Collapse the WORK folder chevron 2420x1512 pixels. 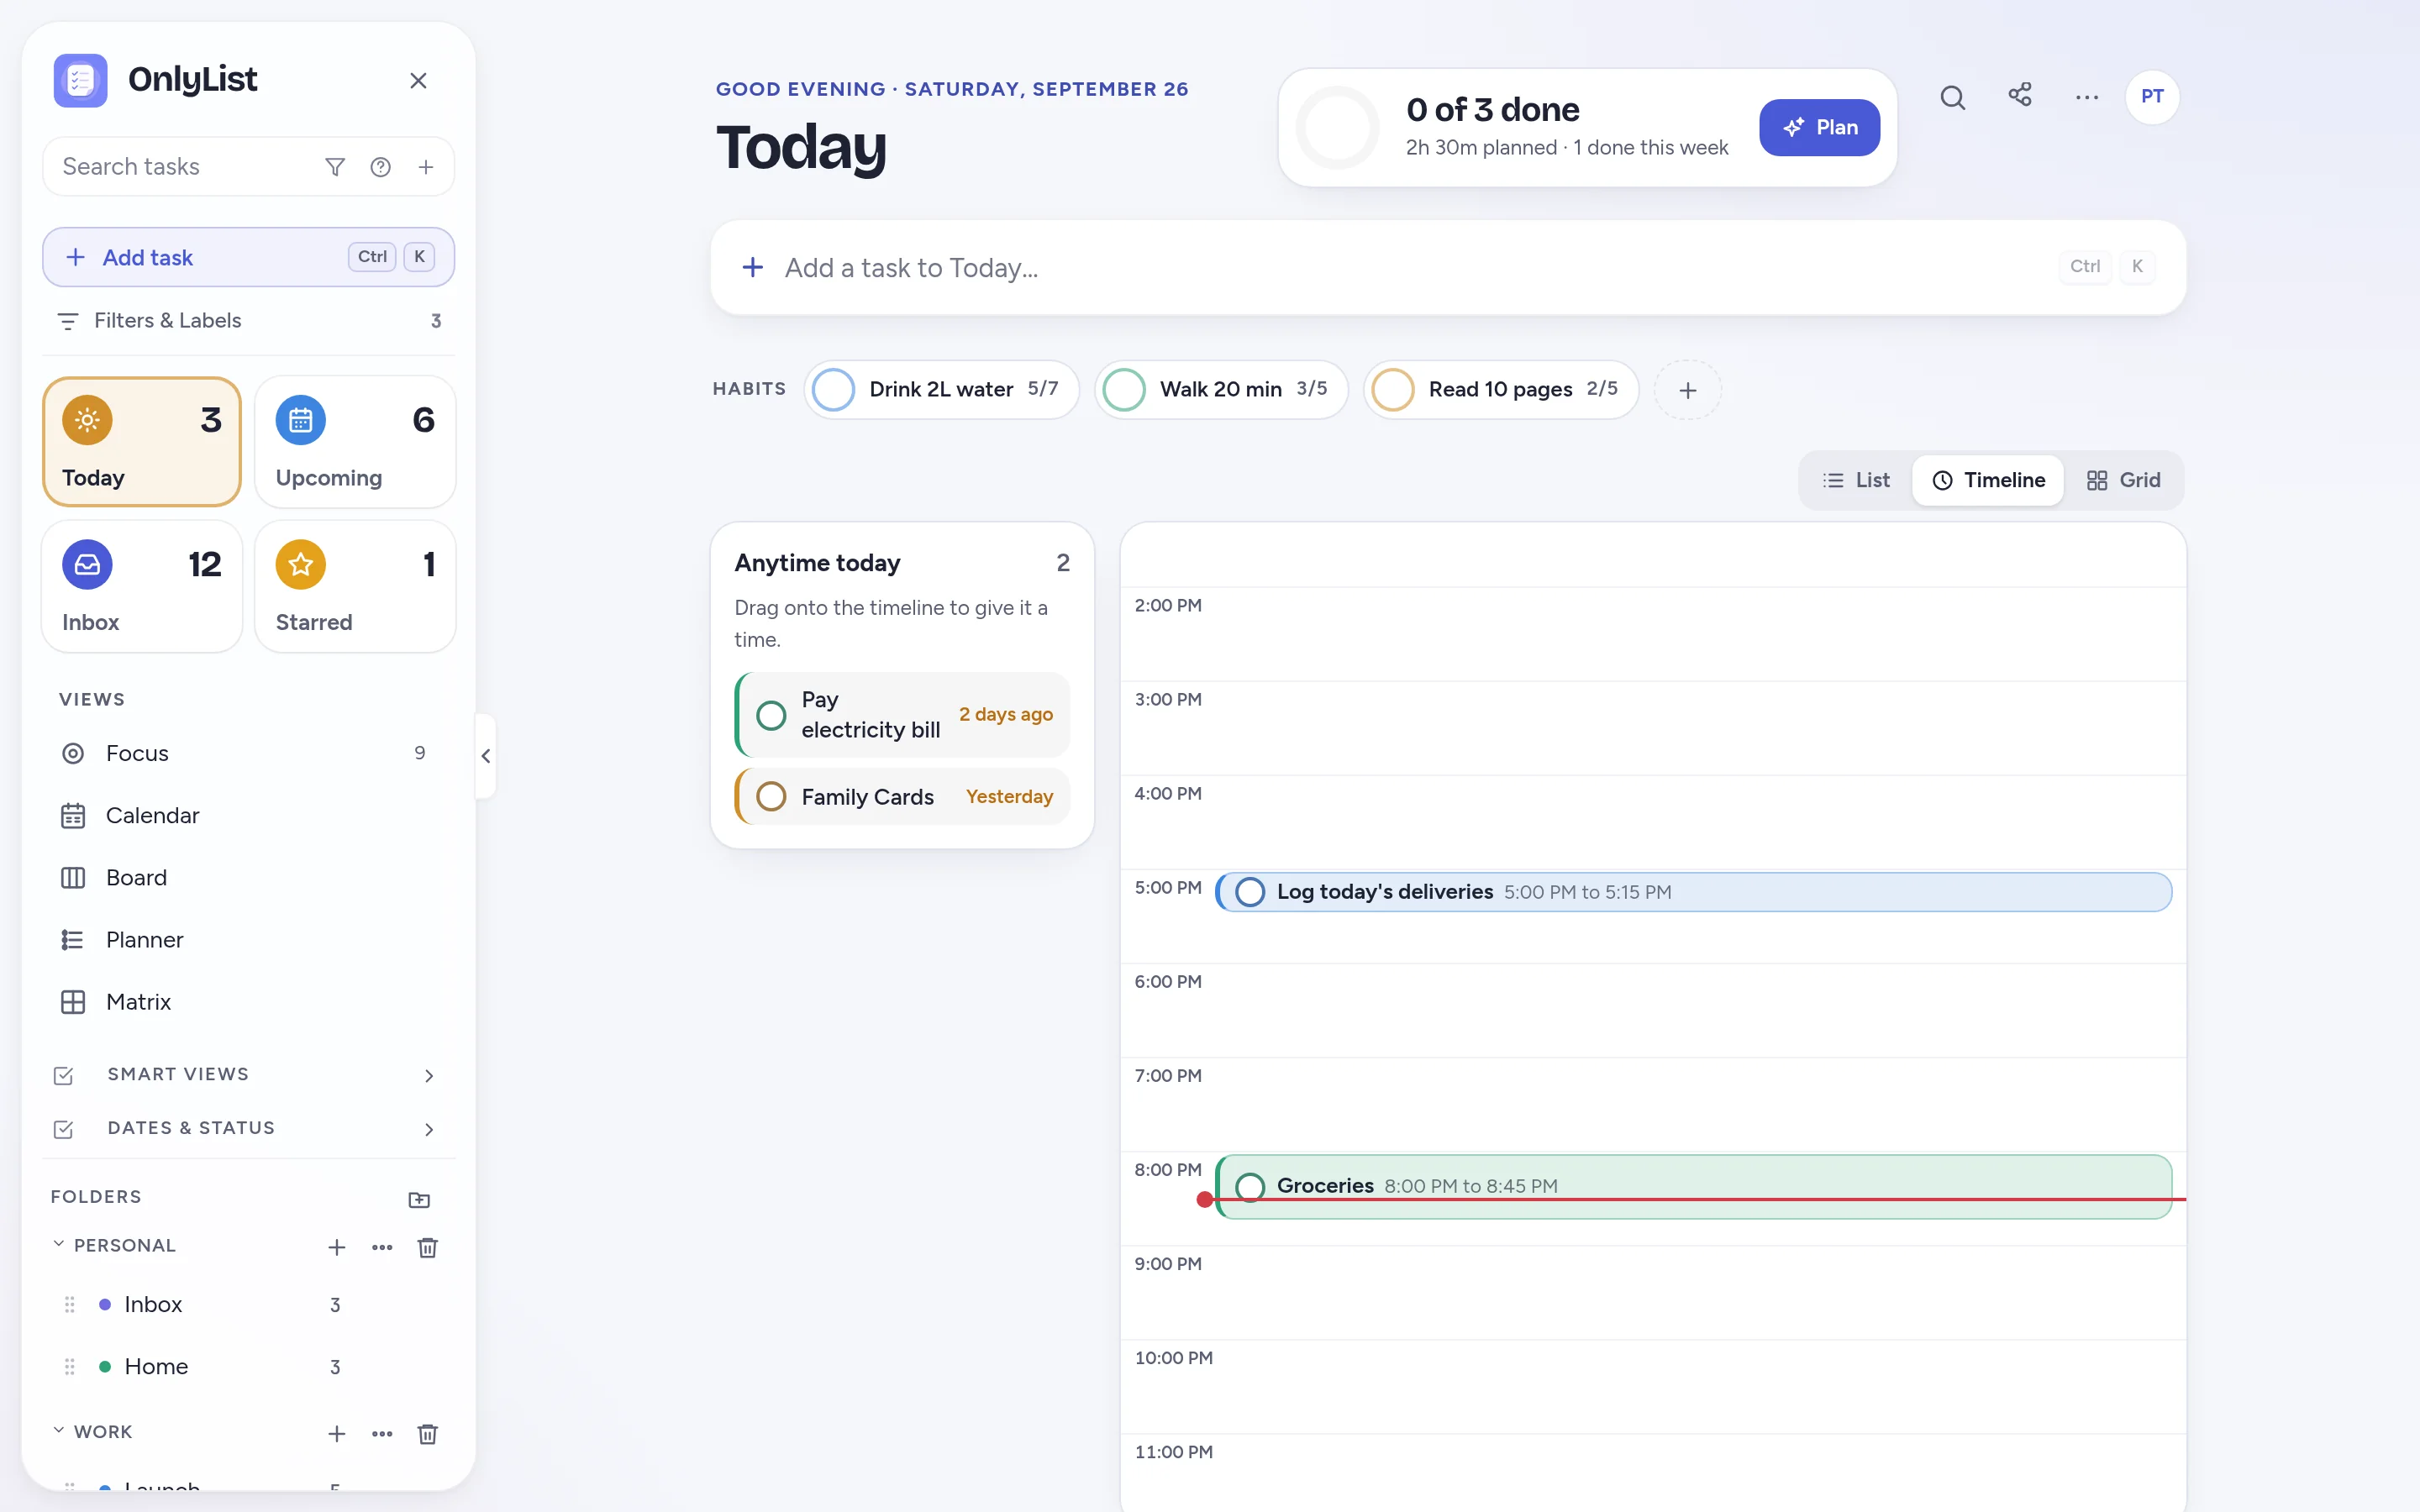coord(58,1430)
